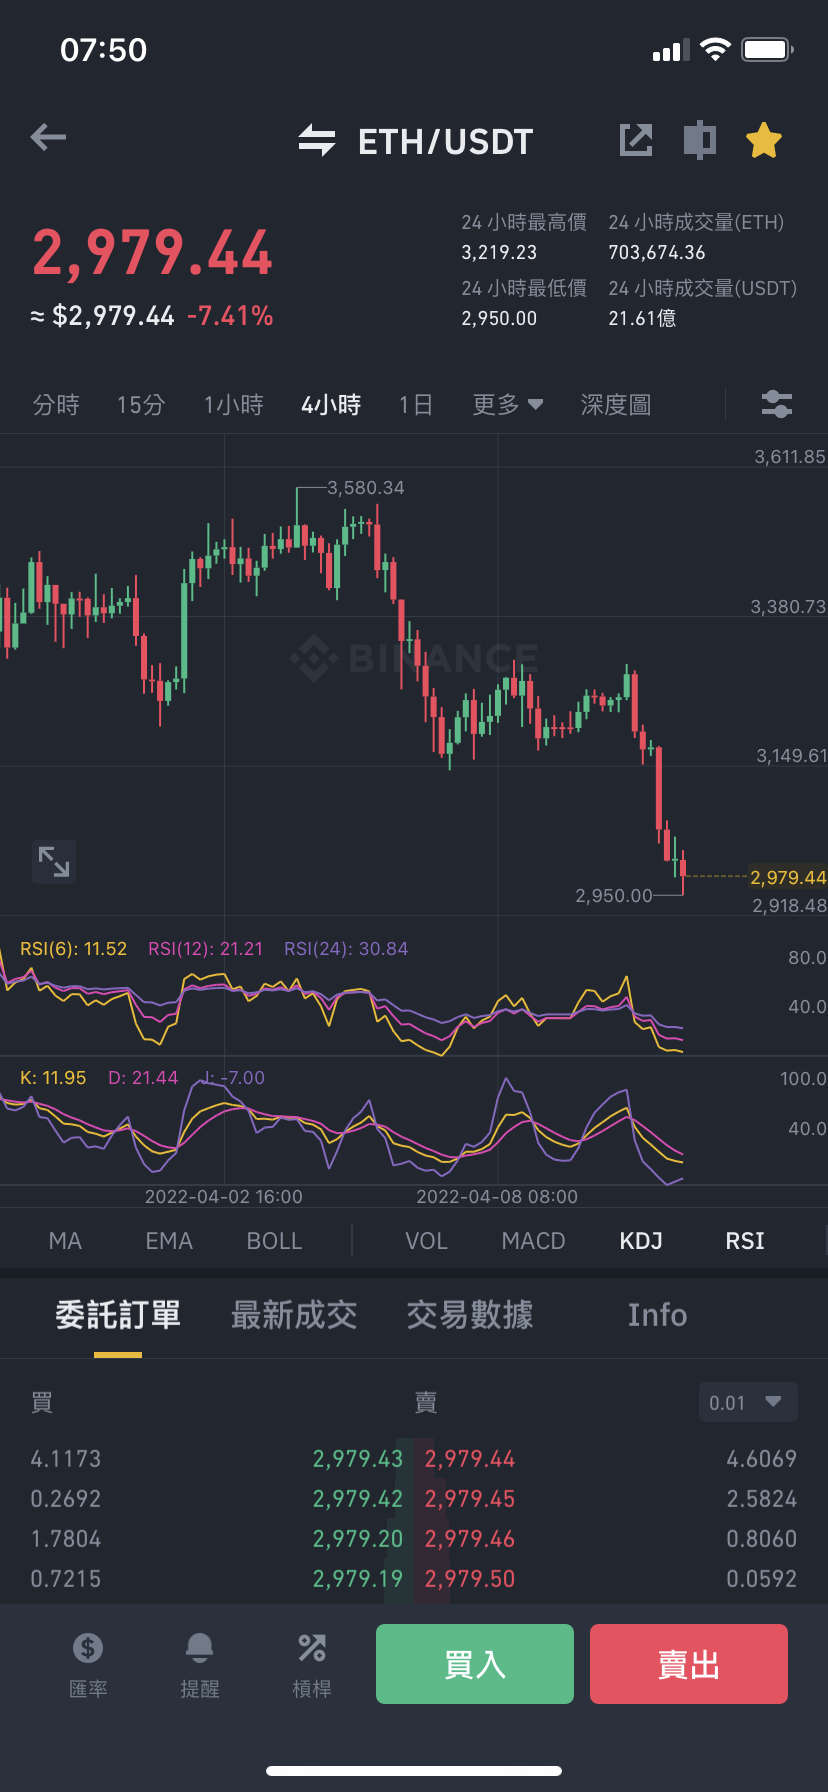Tap the red 賣出 sell button
Screen dimensions: 828x1792
click(689, 1664)
